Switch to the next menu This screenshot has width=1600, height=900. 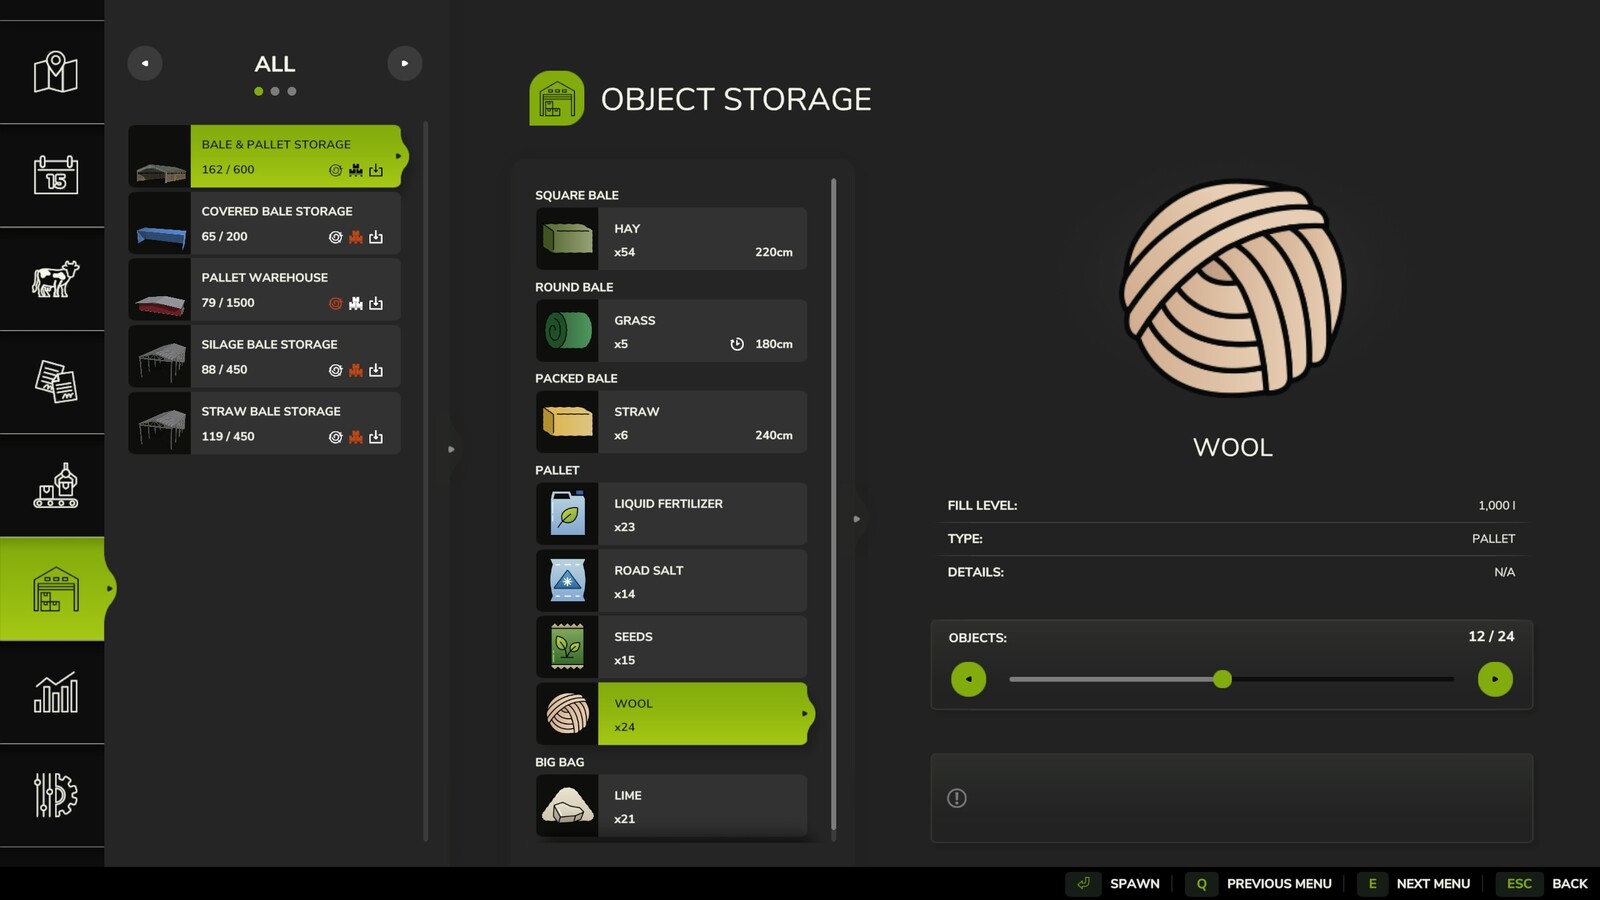tap(1433, 884)
